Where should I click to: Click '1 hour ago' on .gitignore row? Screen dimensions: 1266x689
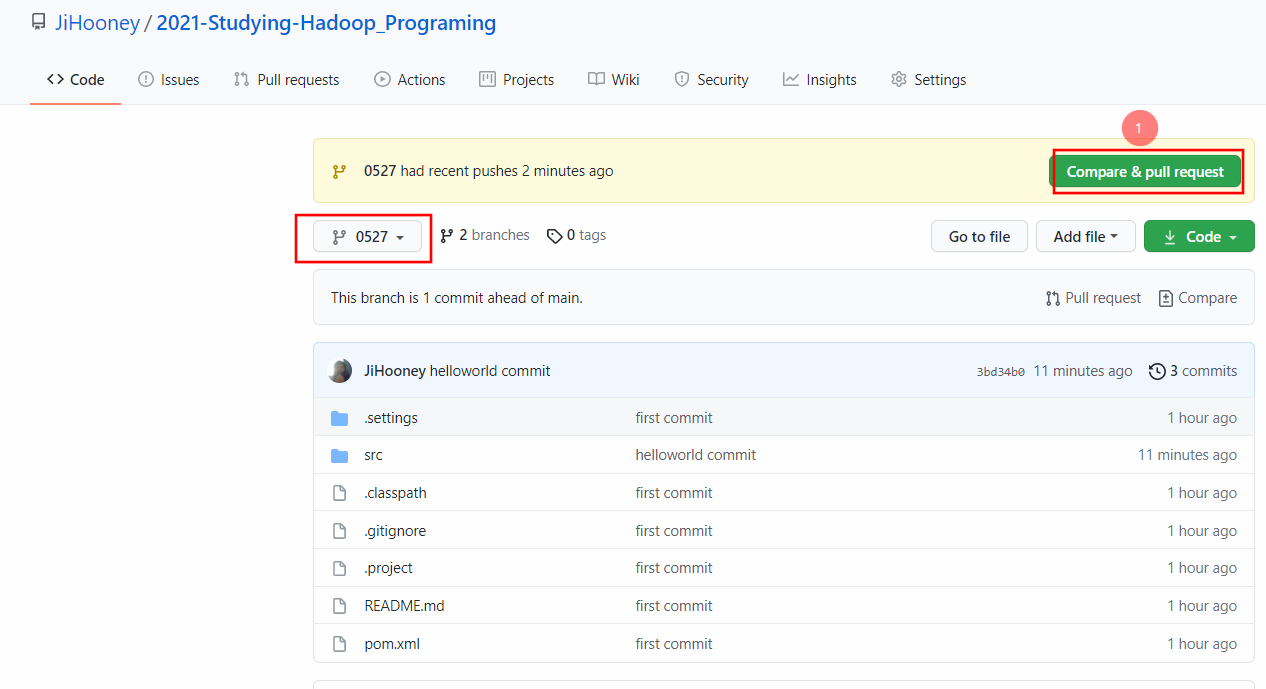(1202, 531)
